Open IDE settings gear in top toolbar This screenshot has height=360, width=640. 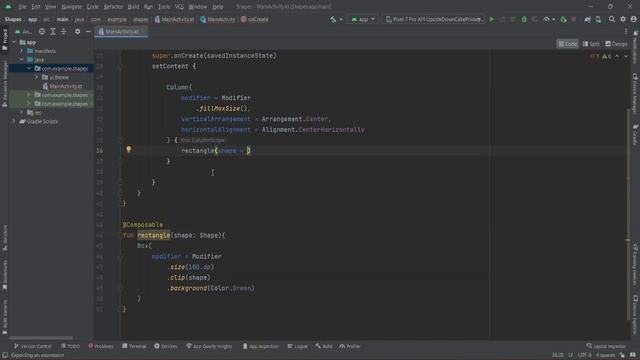coord(623,19)
